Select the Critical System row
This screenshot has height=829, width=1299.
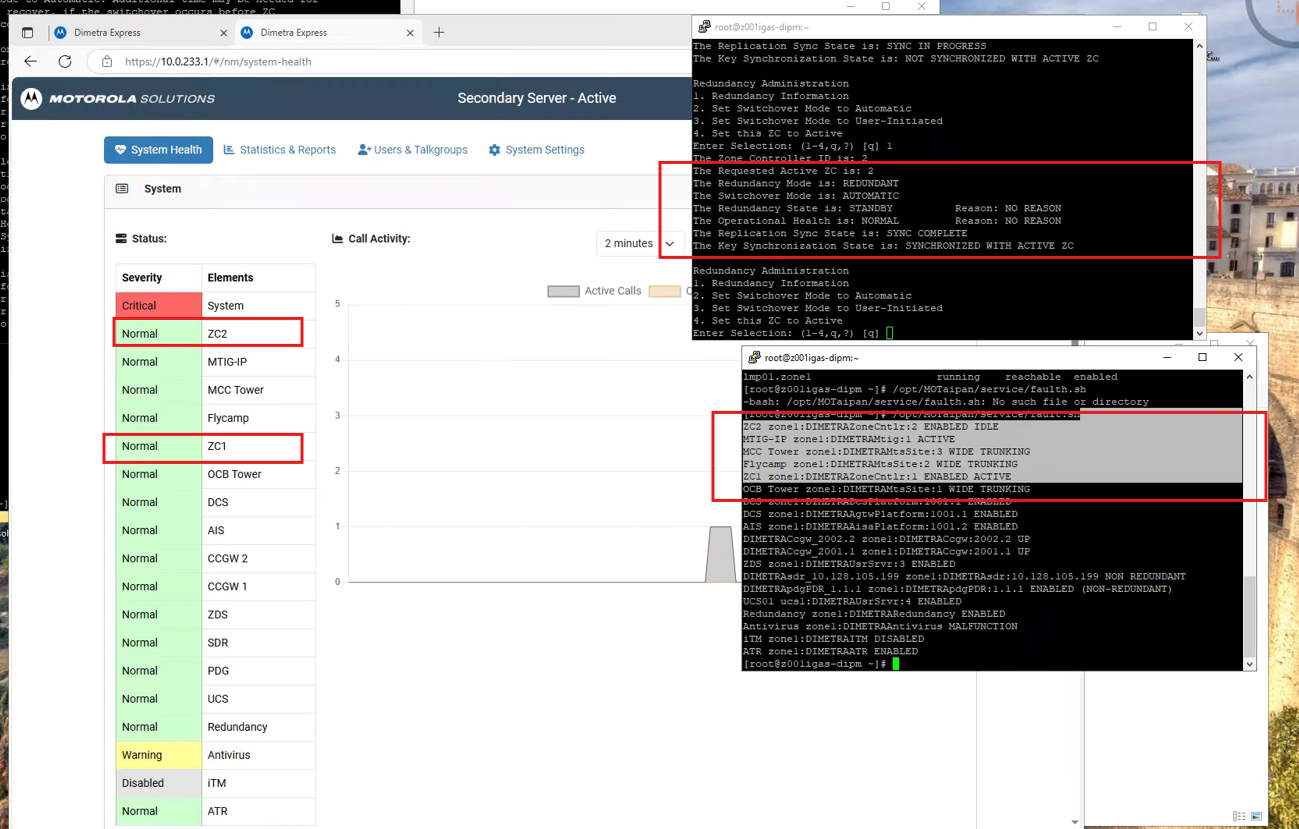click(216, 306)
